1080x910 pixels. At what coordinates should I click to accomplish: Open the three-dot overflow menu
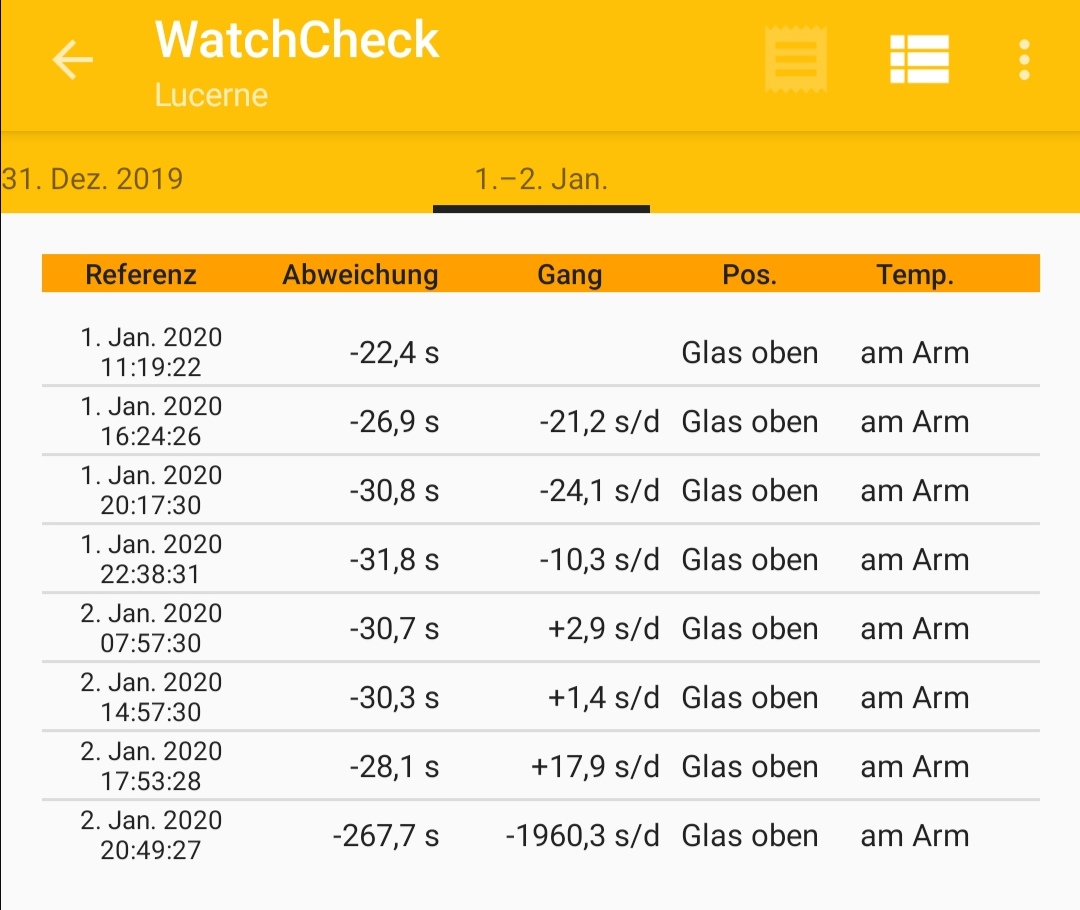(x=1024, y=61)
